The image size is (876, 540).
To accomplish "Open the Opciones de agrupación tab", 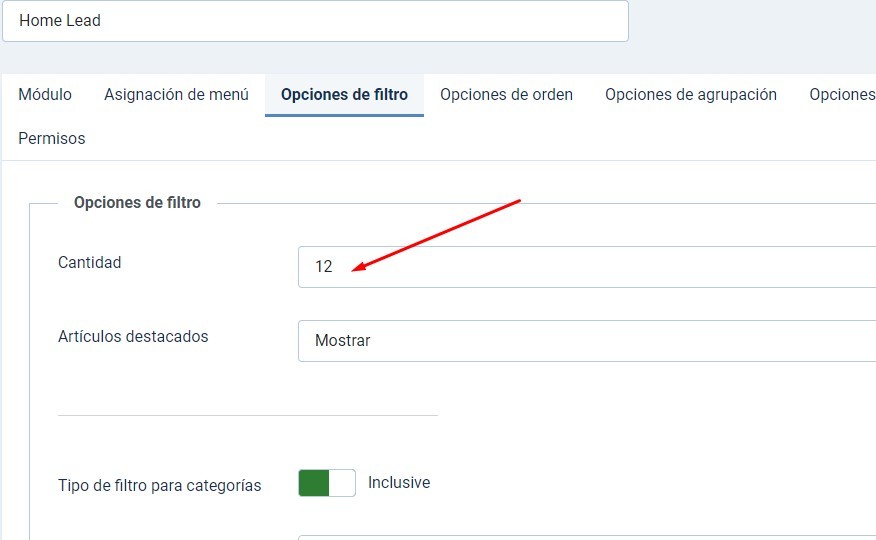I will (x=690, y=95).
